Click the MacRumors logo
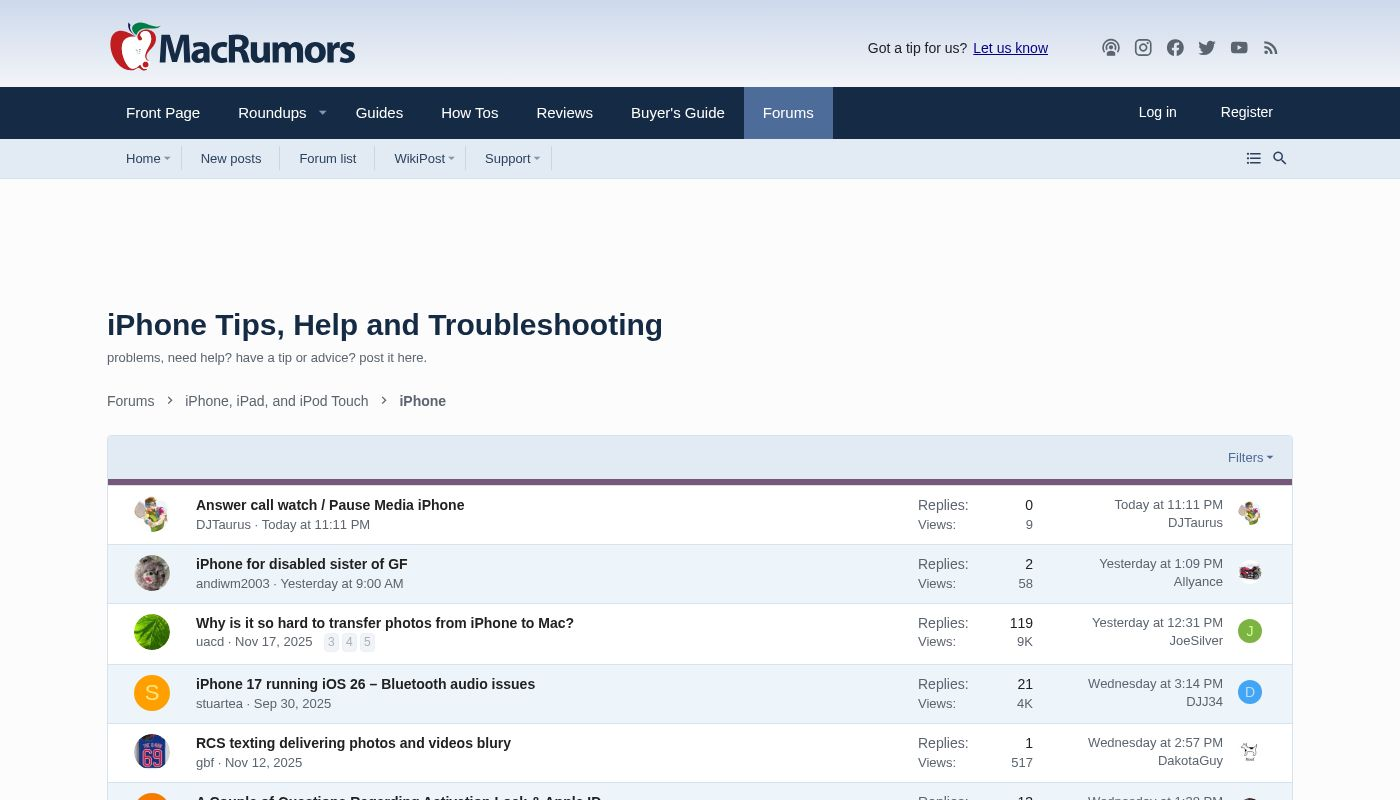1400x800 pixels. tap(233, 47)
